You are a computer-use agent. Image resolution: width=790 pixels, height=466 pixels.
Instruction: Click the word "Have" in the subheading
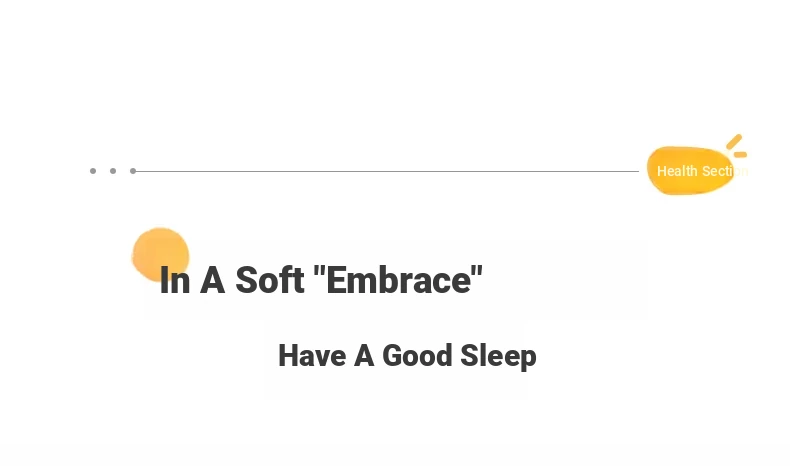click(x=312, y=356)
